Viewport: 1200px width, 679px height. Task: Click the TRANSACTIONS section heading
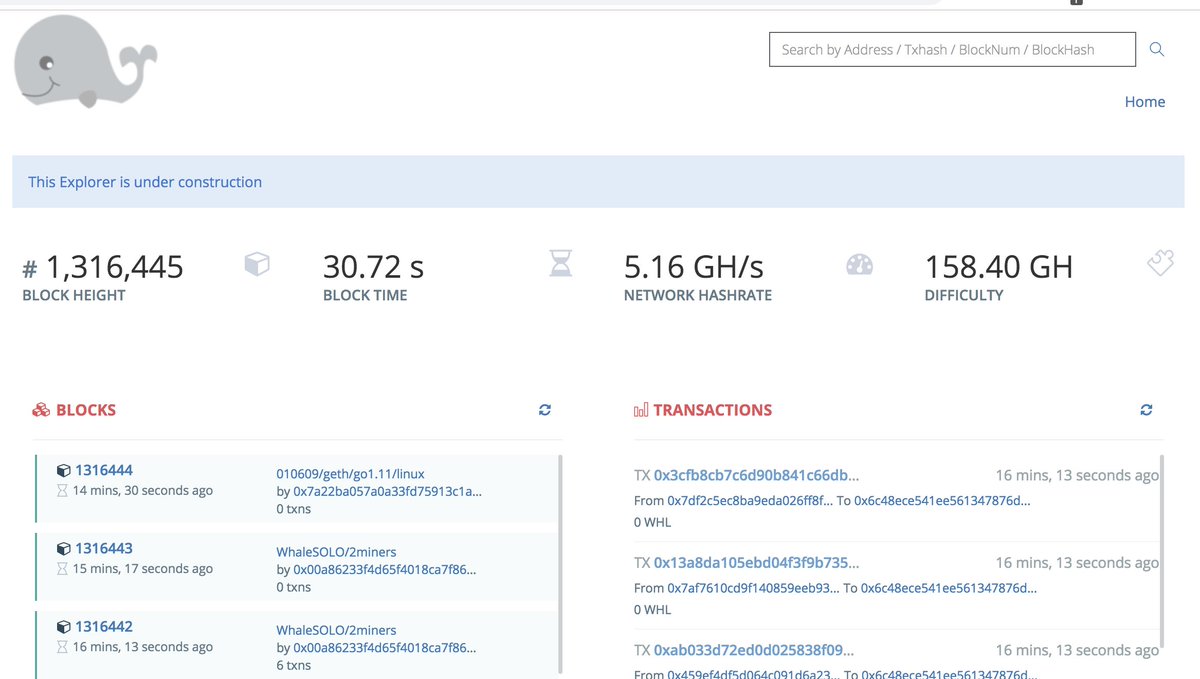click(x=713, y=410)
